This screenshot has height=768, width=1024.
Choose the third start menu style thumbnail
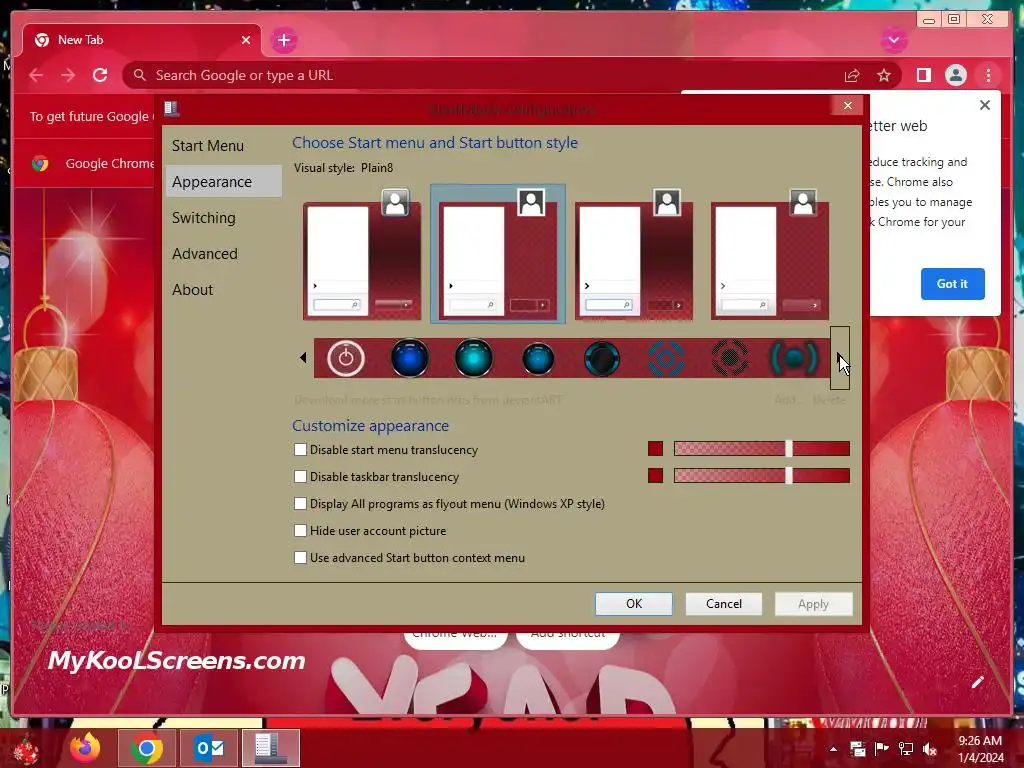click(633, 255)
